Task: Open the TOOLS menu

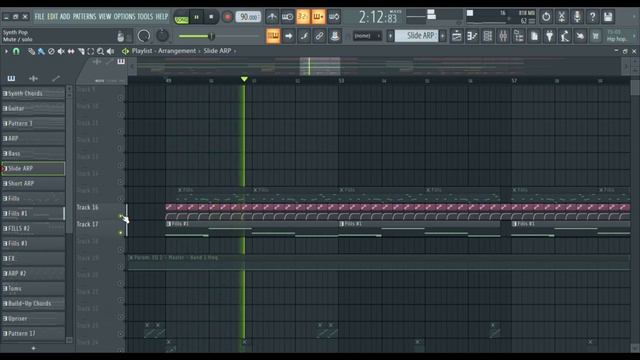Action: (x=145, y=17)
